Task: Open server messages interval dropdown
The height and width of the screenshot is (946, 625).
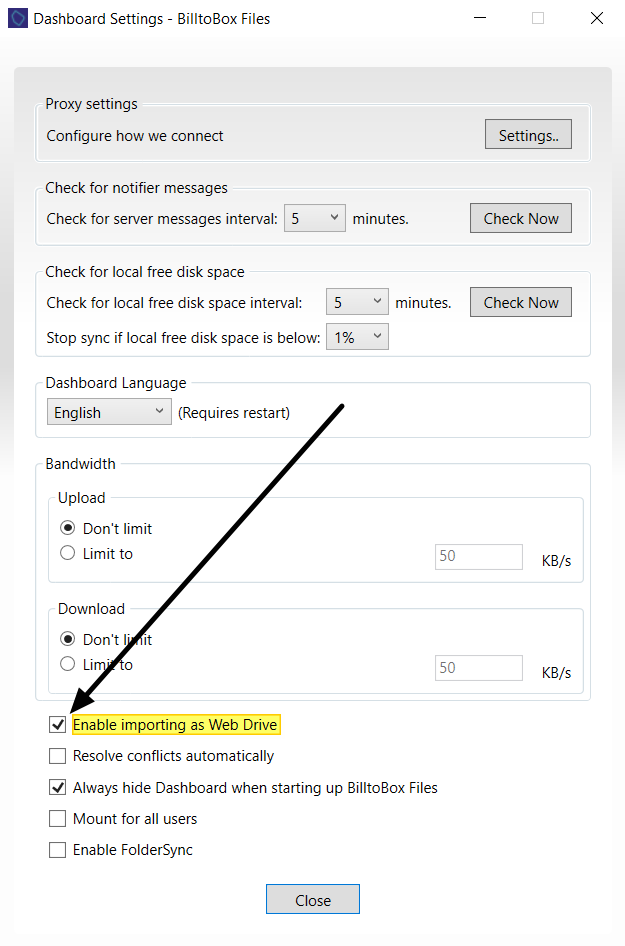Action: click(314, 218)
